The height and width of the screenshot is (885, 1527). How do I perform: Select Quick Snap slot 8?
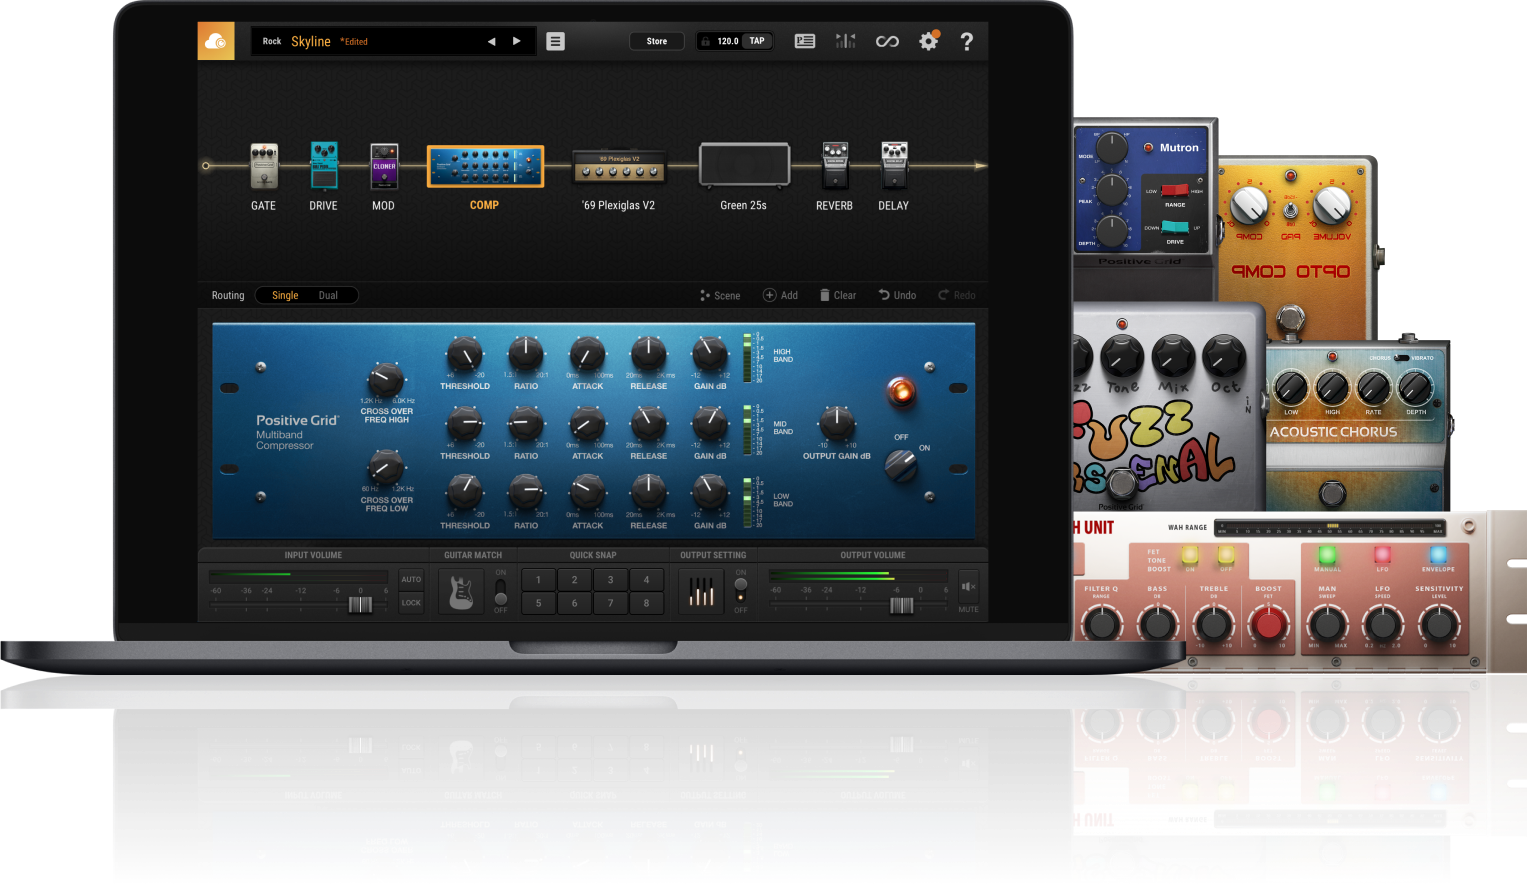point(646,603)
